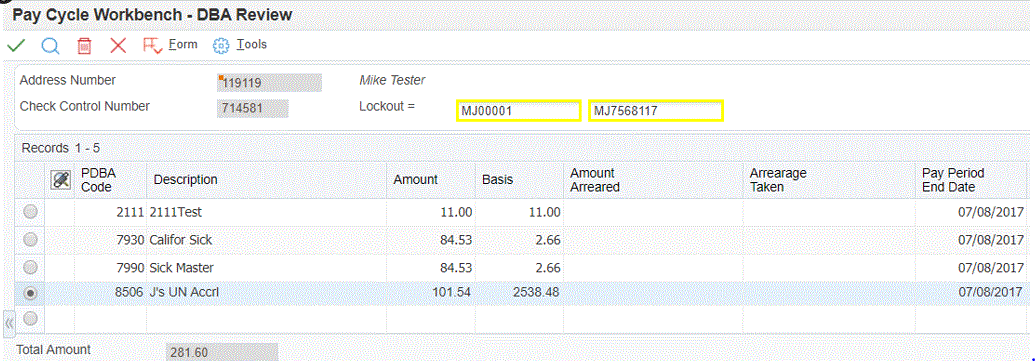The width and height of the screenshot is (1035, 361).
Task: Click the red Cancel X icon
Action: point(118,46)
